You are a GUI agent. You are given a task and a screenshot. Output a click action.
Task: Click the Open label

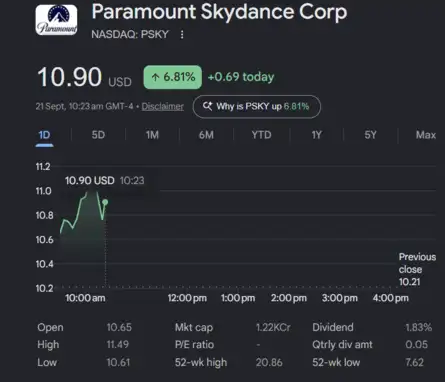[x=50, y=327]
